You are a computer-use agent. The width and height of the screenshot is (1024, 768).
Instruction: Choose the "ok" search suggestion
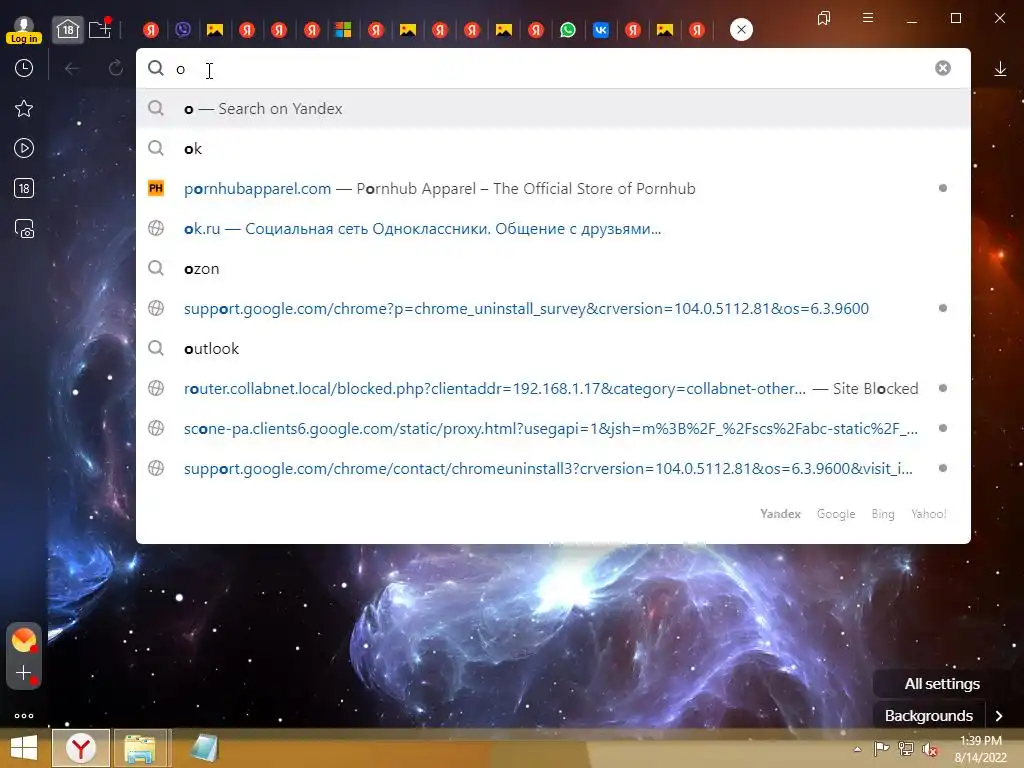pos(553,149)
